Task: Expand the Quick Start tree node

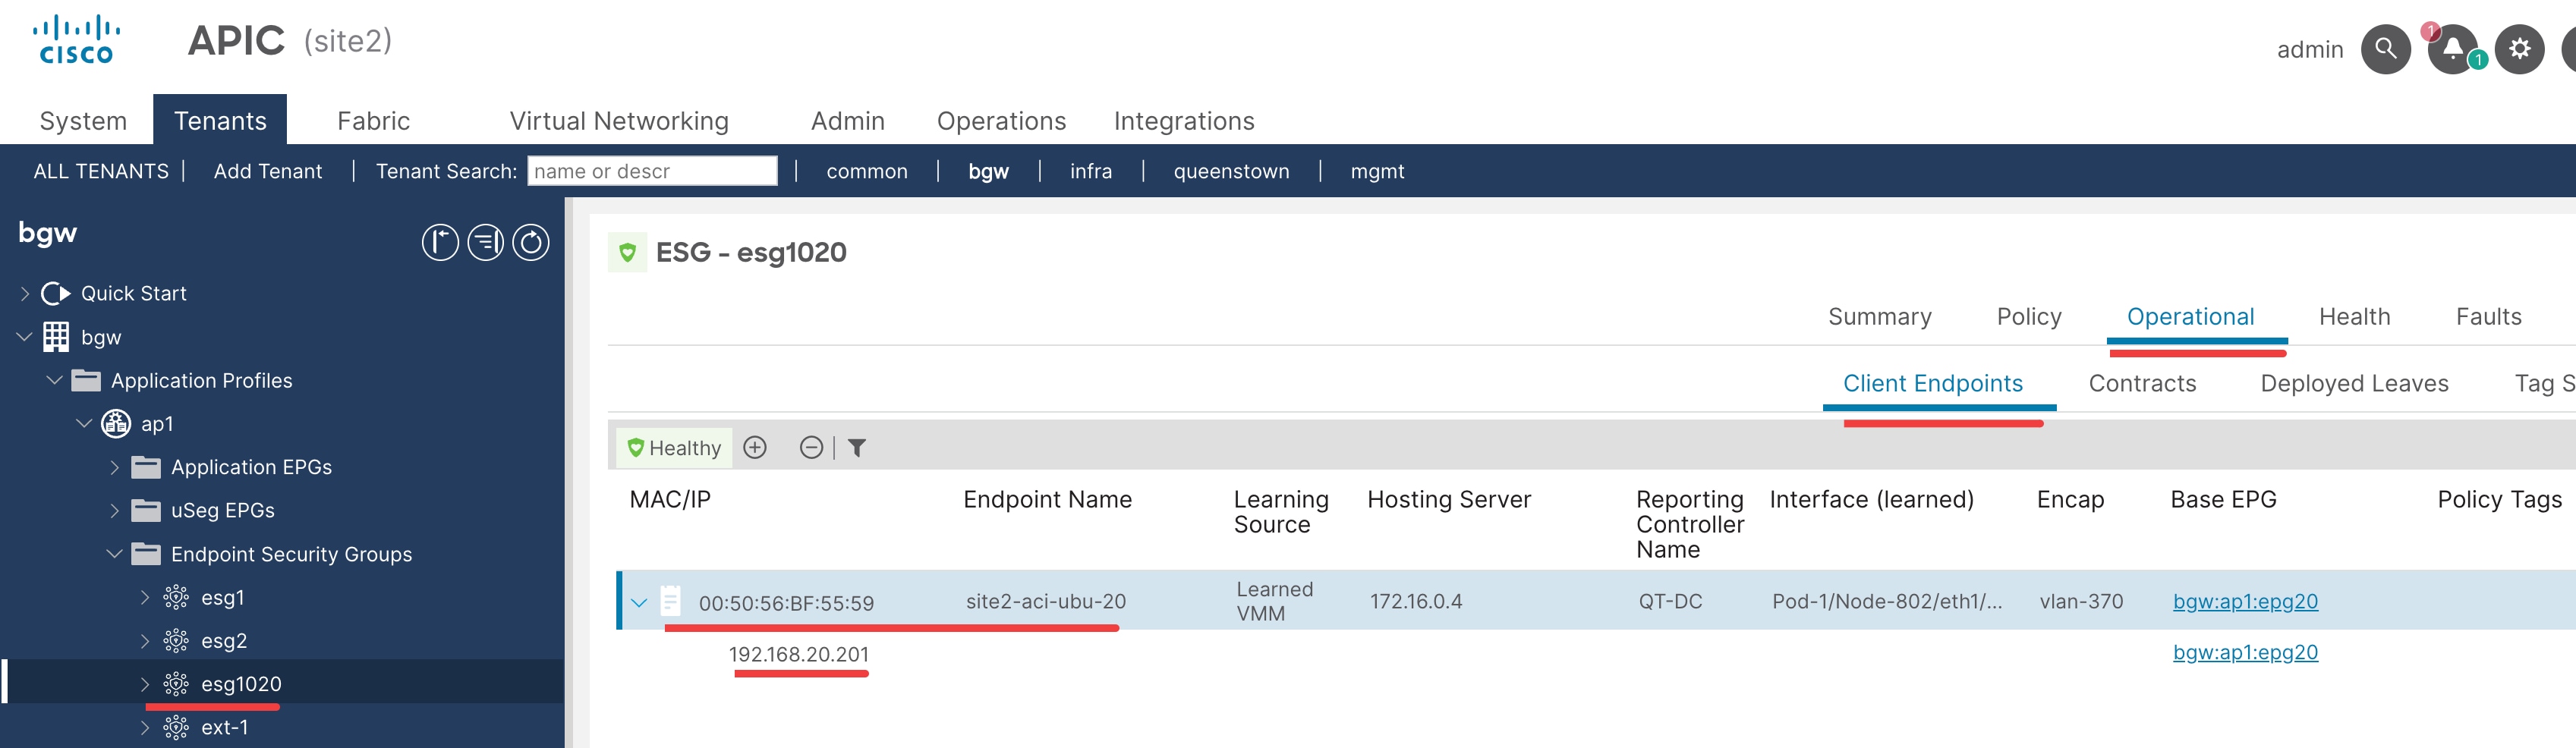Action: 25,293
